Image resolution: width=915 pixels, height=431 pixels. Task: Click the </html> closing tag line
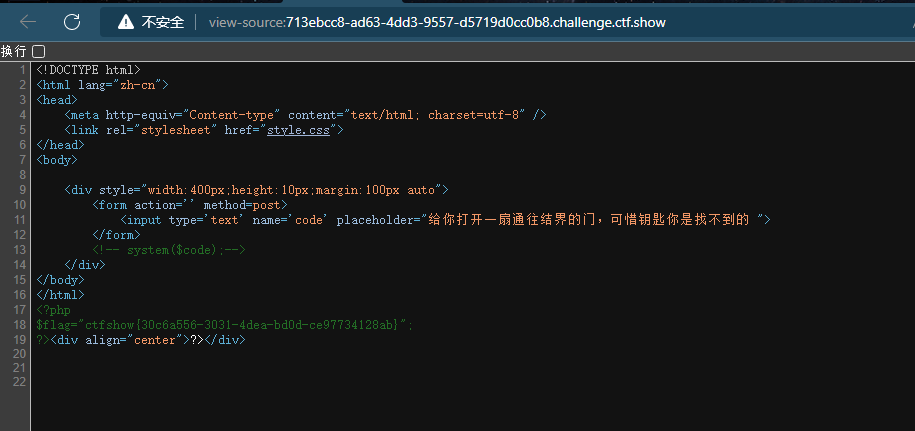coord(60,295)
